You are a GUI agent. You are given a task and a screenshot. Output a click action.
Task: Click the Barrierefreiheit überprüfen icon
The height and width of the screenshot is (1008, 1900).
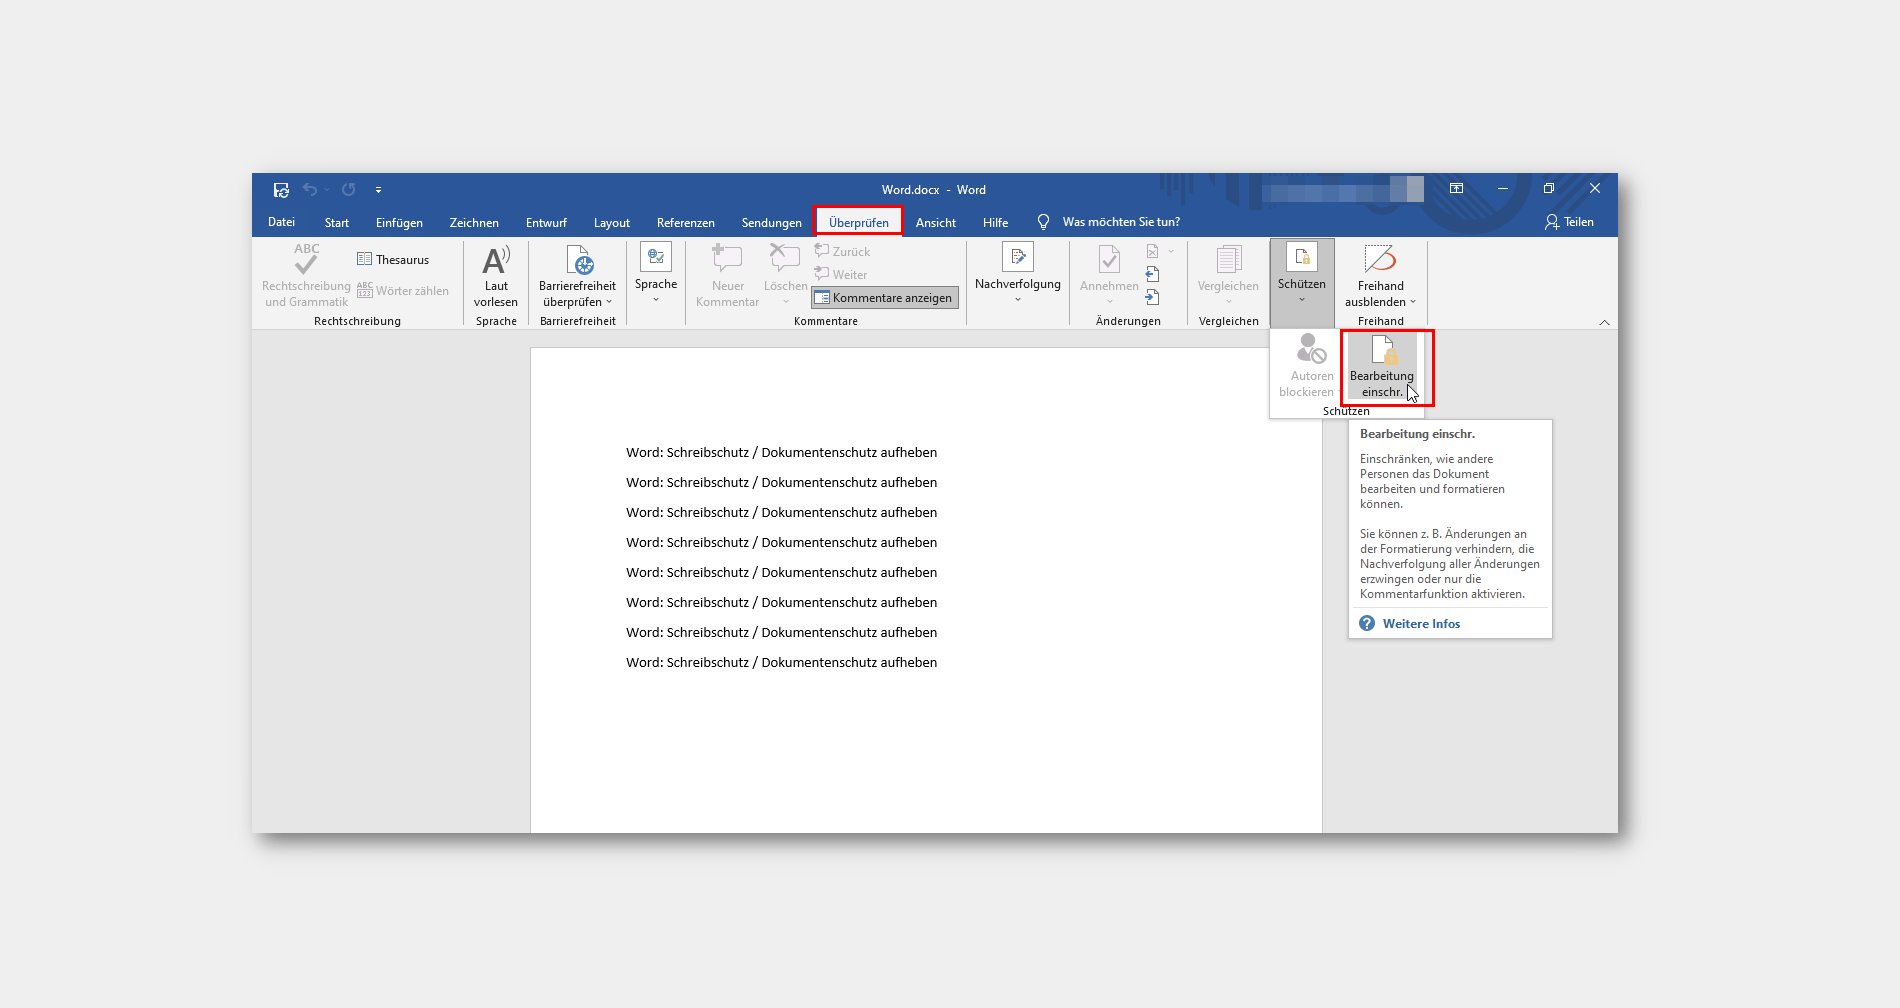tap(578, 260)
